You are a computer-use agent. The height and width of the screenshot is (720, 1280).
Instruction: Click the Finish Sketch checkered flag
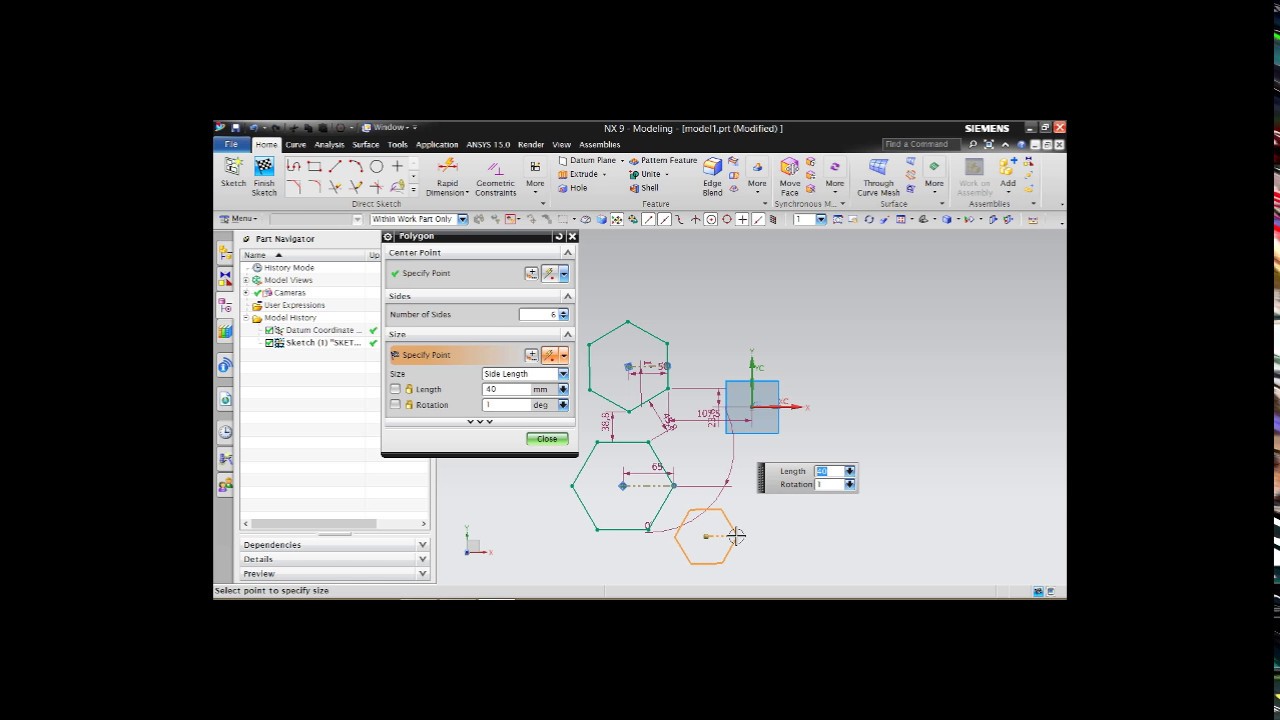click(264, 167)
